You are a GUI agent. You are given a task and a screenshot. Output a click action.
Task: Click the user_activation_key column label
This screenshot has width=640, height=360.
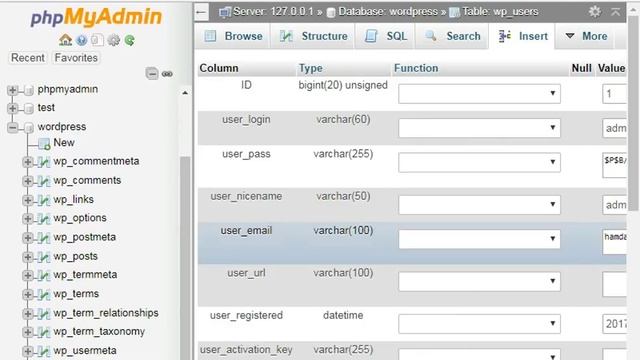click(246, 350)
